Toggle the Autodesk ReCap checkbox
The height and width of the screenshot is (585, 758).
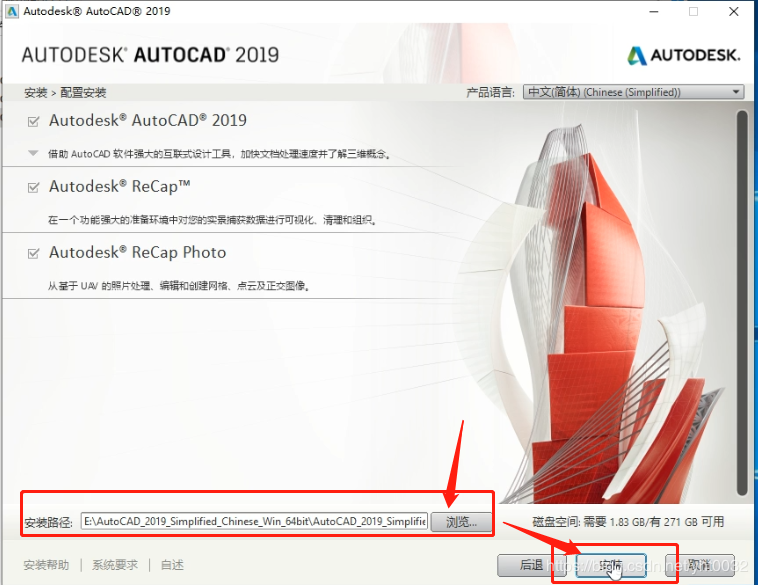tap(33, 187)
